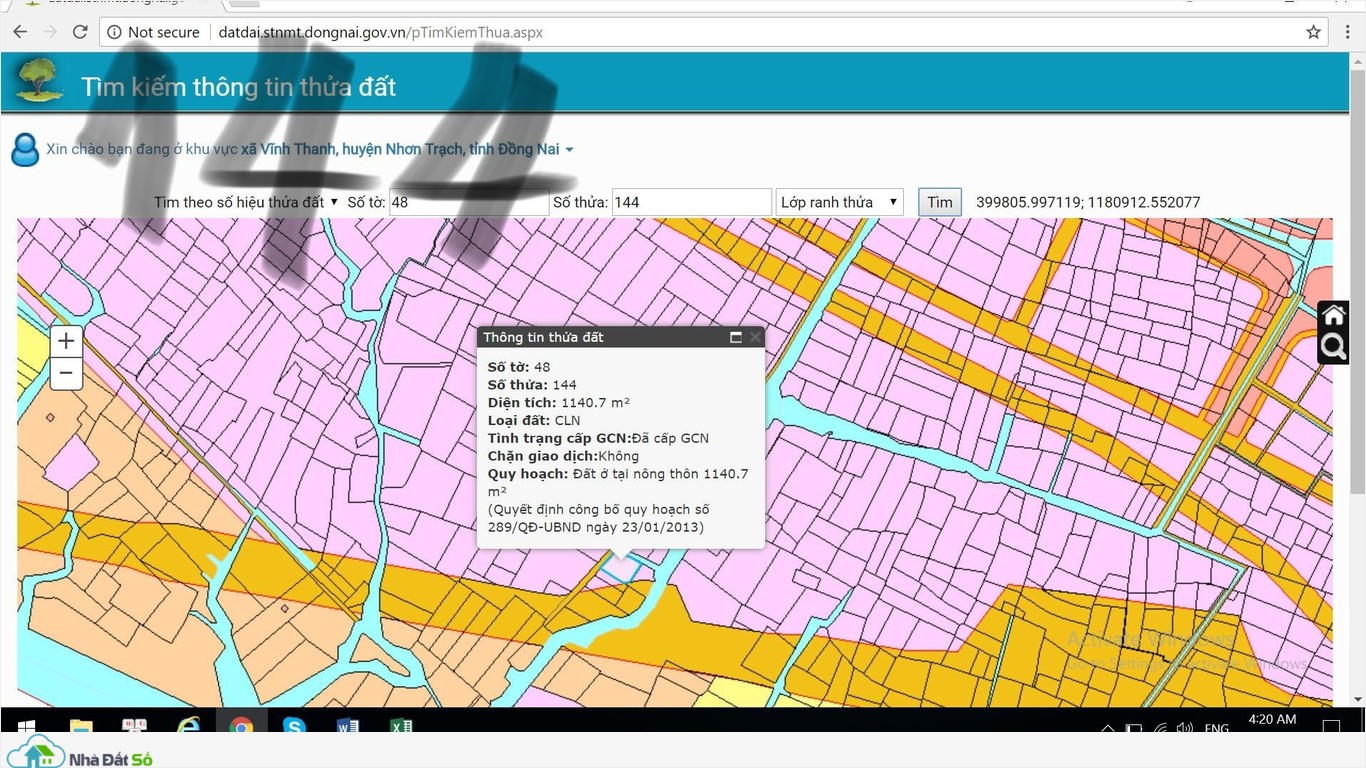Click the blue highlighted parcel on the map
Screen dimensions: 1366x768
point(620,567)
